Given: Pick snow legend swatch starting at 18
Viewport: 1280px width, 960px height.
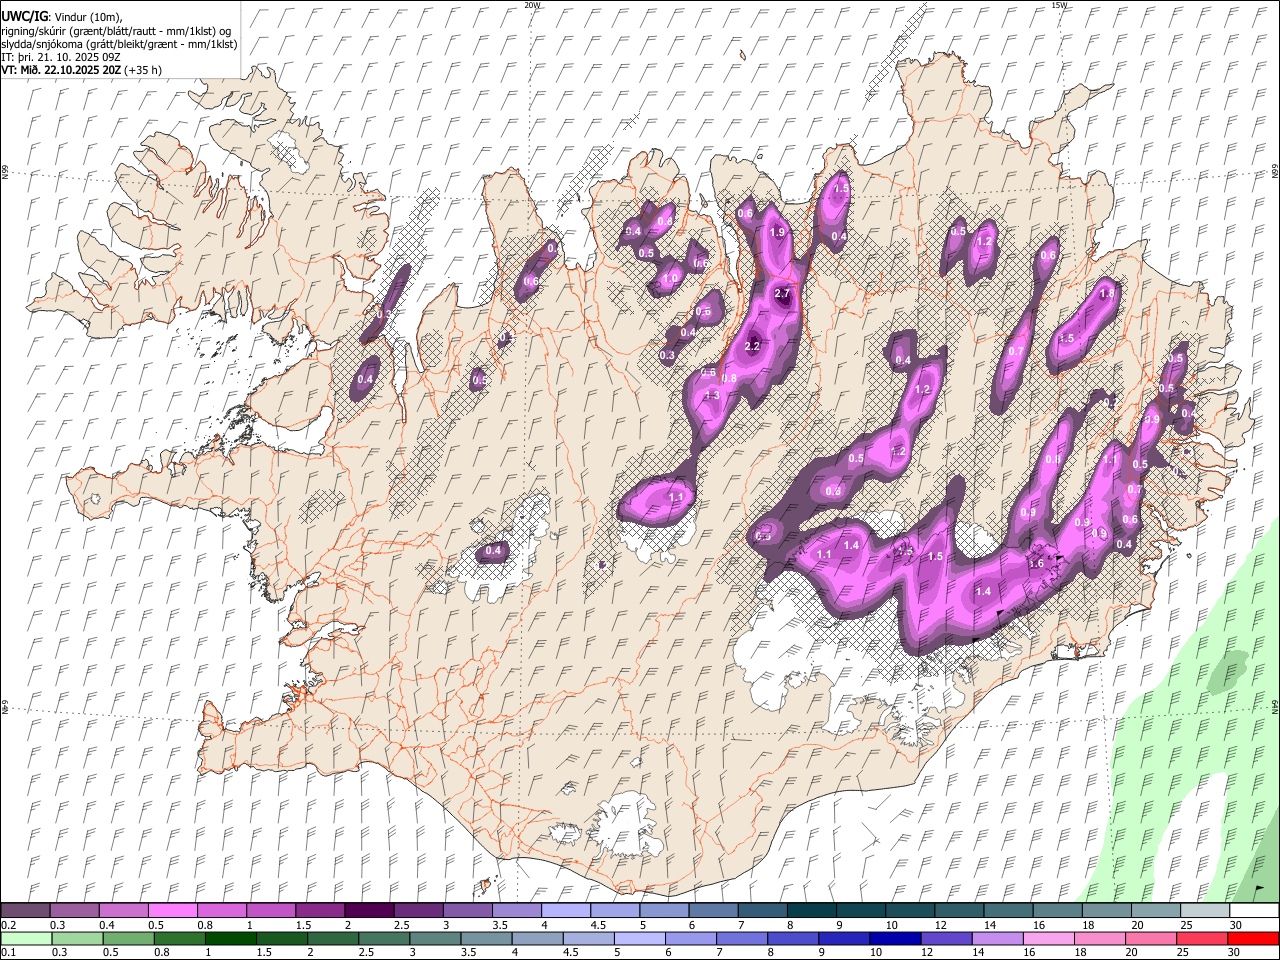Looking at the screenshot, I should pyautogui.click(x=1106, y=910).
